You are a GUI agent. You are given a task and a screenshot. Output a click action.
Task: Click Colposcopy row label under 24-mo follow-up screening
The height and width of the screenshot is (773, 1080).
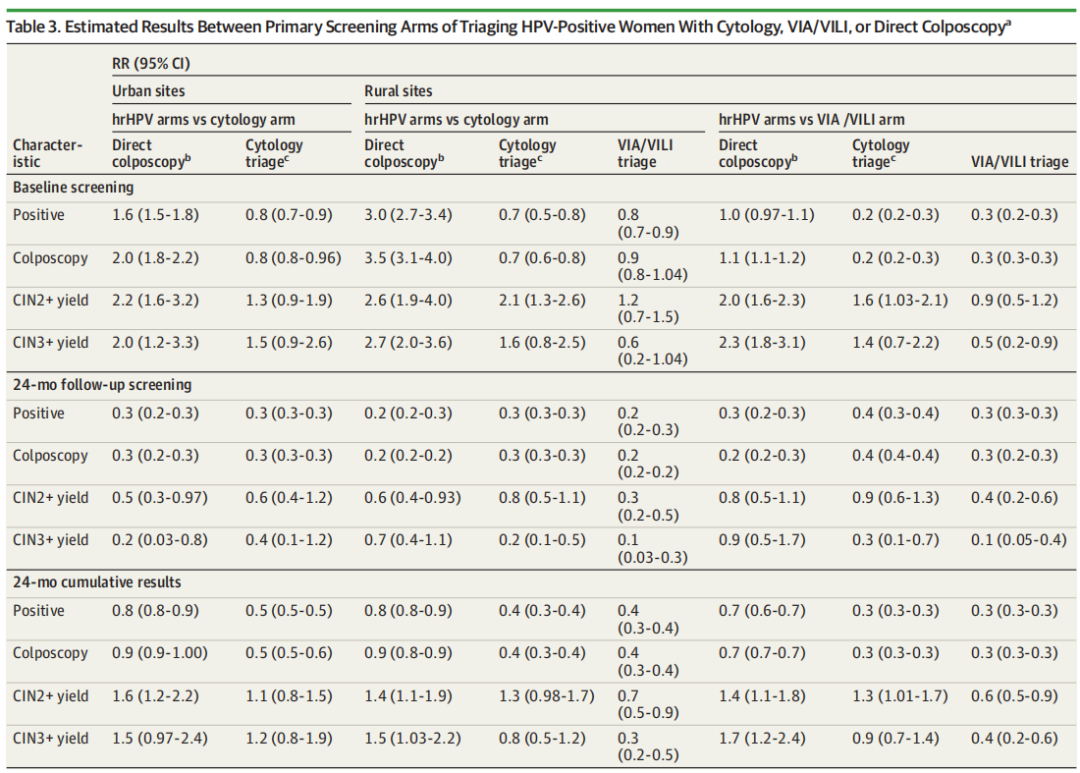(x=50, y=455)
